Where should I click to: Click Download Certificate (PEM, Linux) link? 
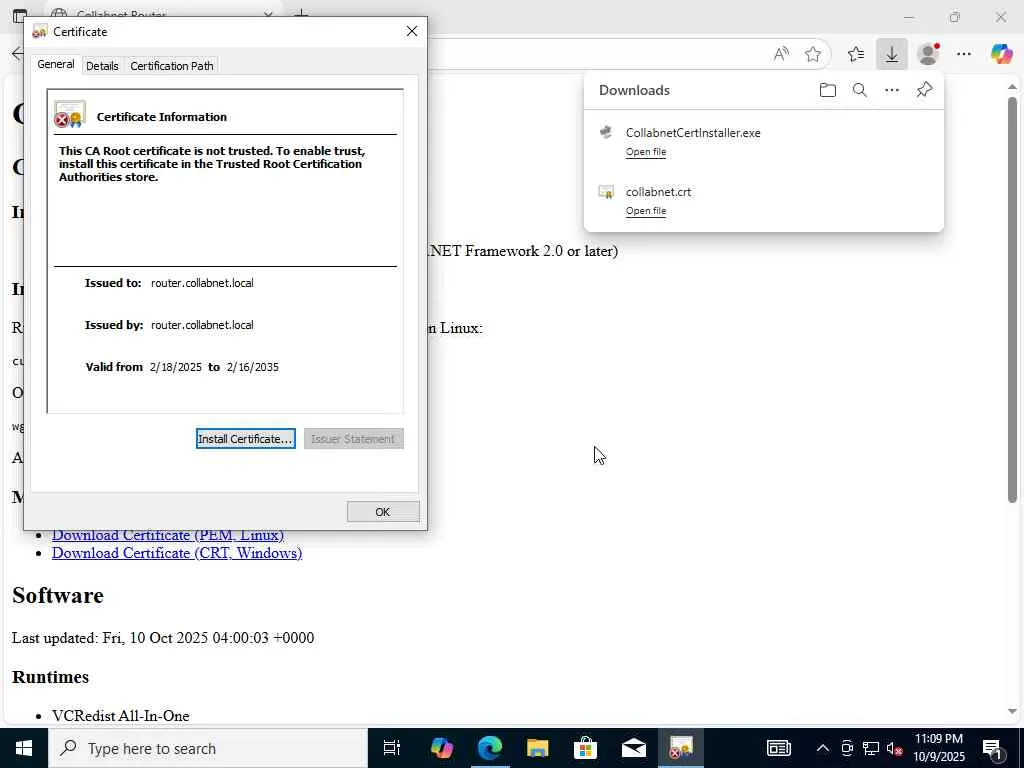168,535
